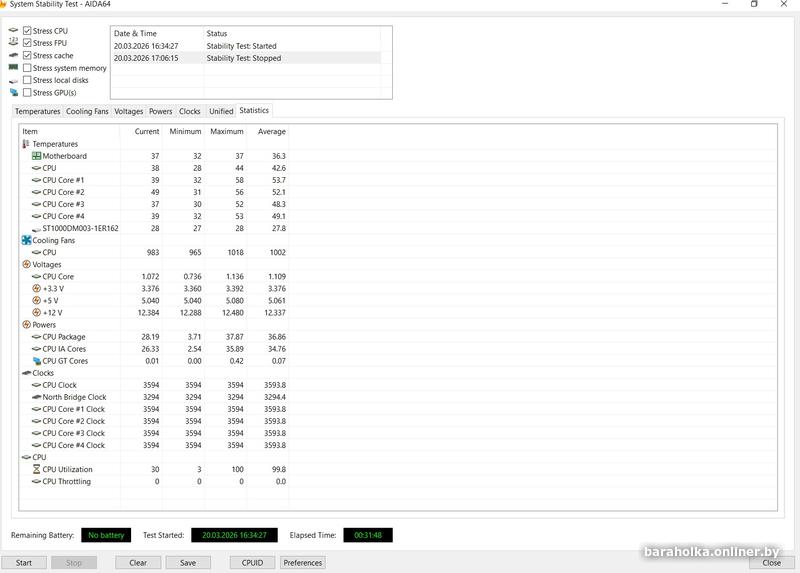Click the CPU GT Cores icon
The height and width of the screenshot is (573, 800).
36,361
